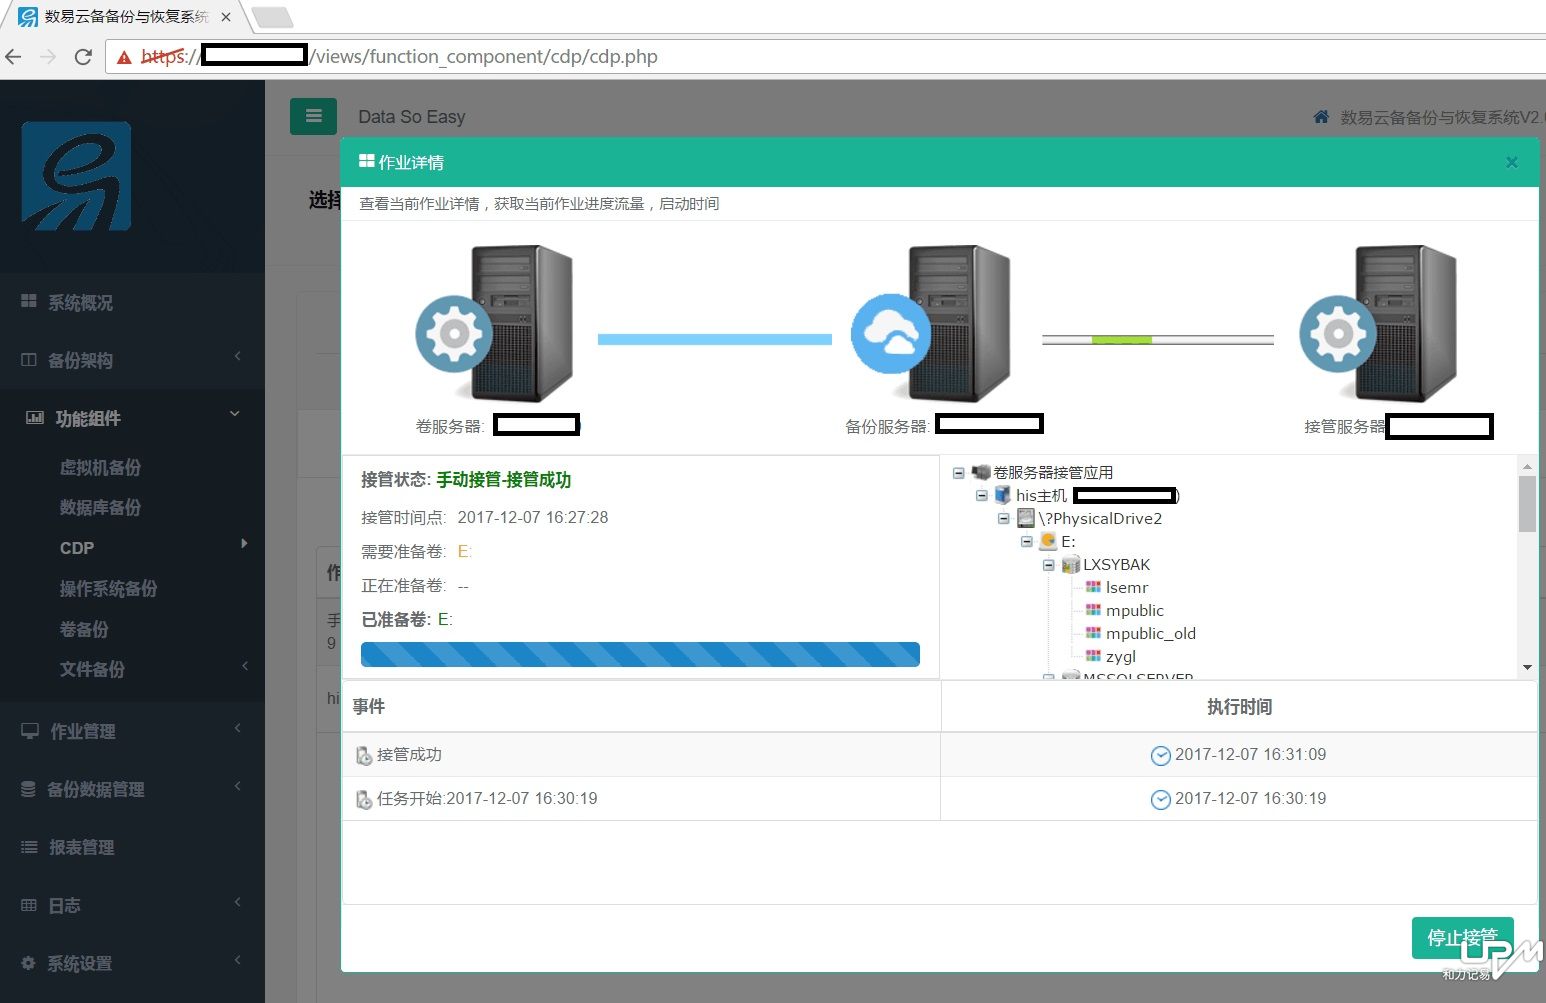Click the 报表管理 list icon

(x=29, y=847)
